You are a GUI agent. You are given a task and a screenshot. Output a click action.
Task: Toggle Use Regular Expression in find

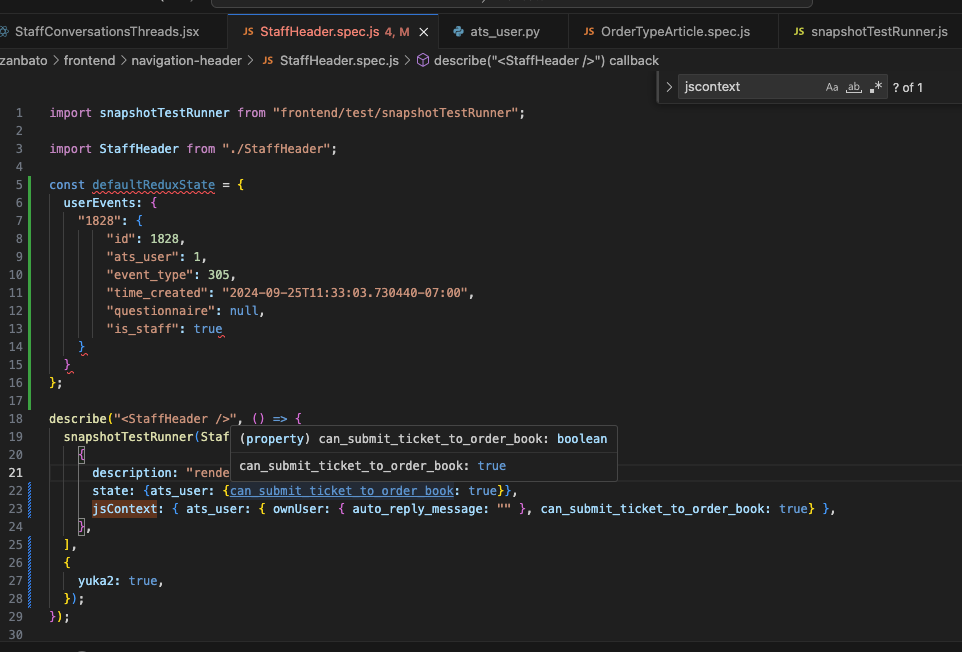click(x=876, y=87)
